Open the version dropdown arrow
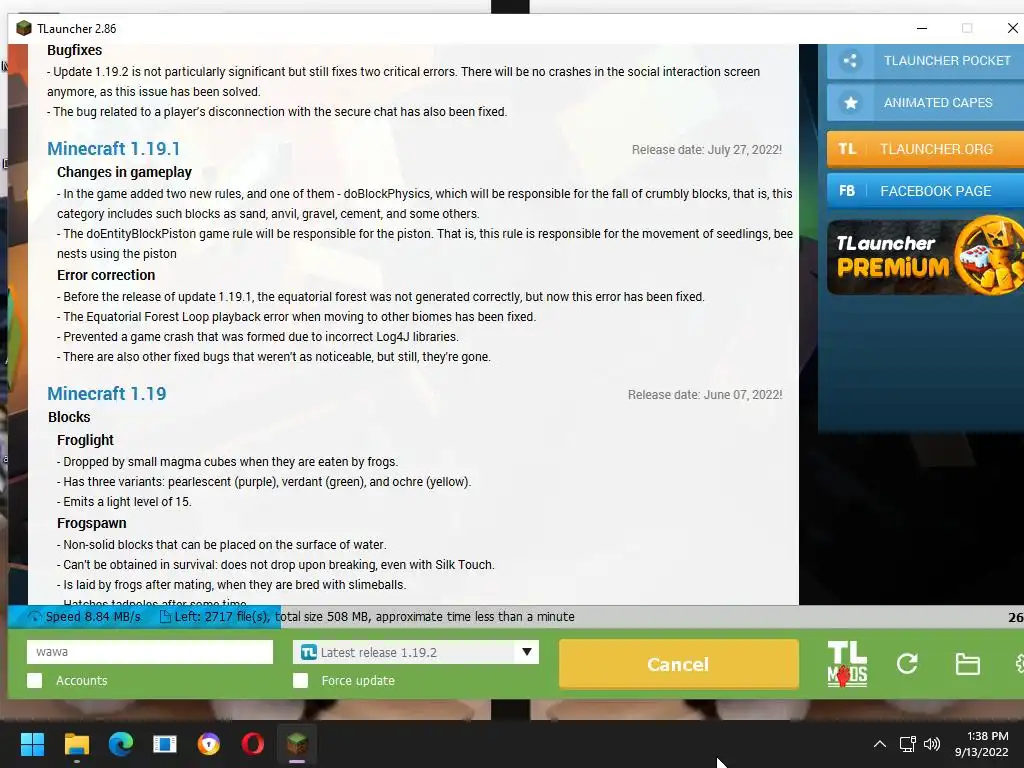The height and width of the screenshot is (768, 1024). [526, 652]
